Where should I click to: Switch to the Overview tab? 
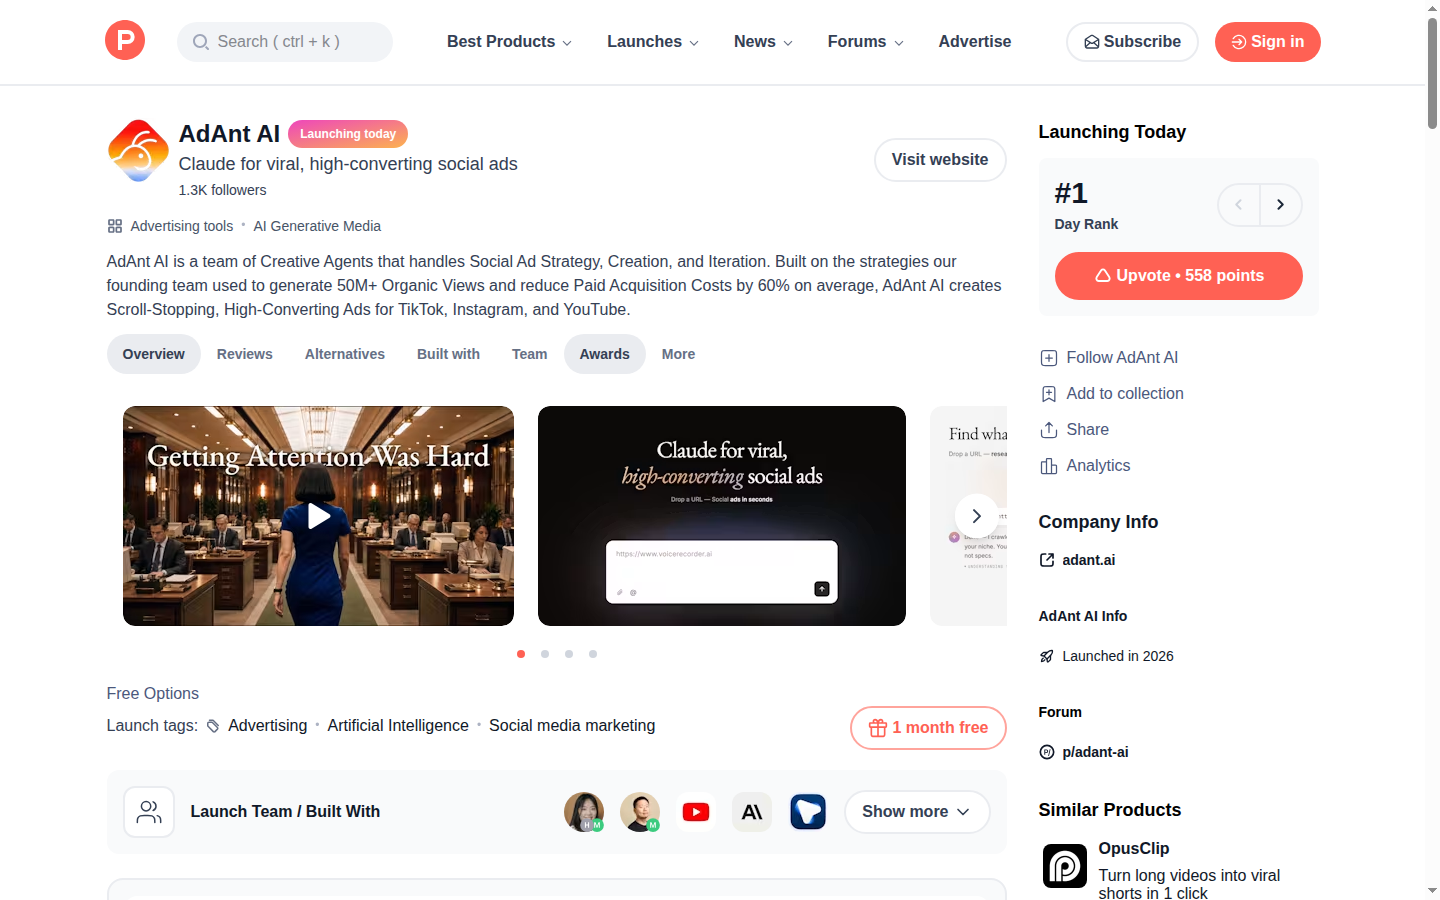[x=154, y=354]
